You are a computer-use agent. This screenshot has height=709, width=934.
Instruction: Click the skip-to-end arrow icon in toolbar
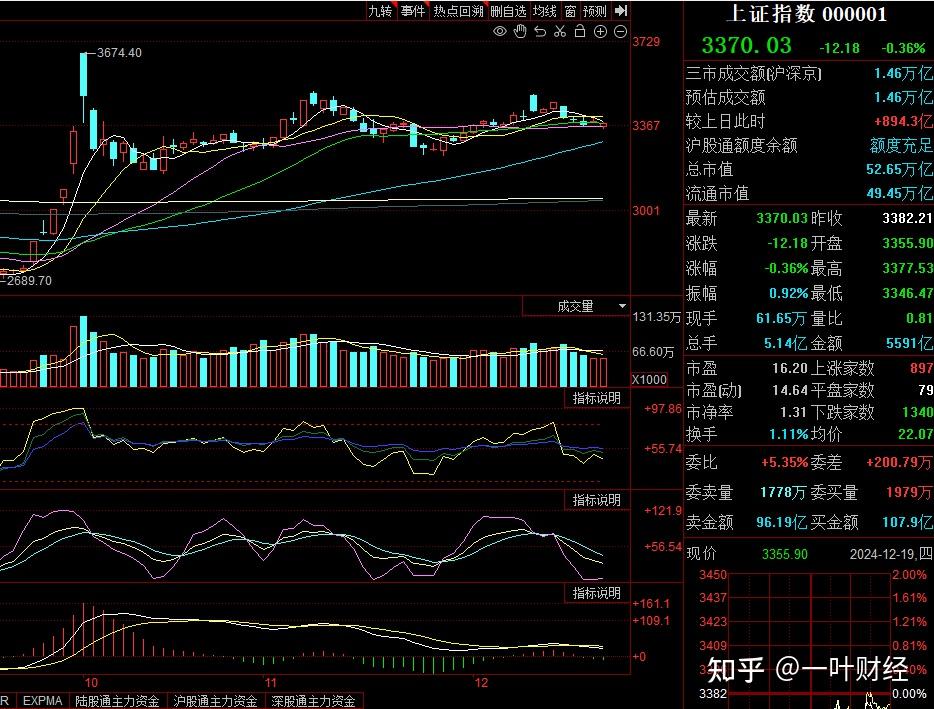621,11
